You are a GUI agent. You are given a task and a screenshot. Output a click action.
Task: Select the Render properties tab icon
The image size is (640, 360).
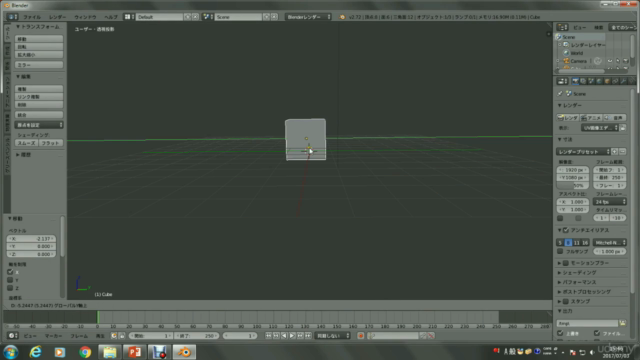pos(575,81)
